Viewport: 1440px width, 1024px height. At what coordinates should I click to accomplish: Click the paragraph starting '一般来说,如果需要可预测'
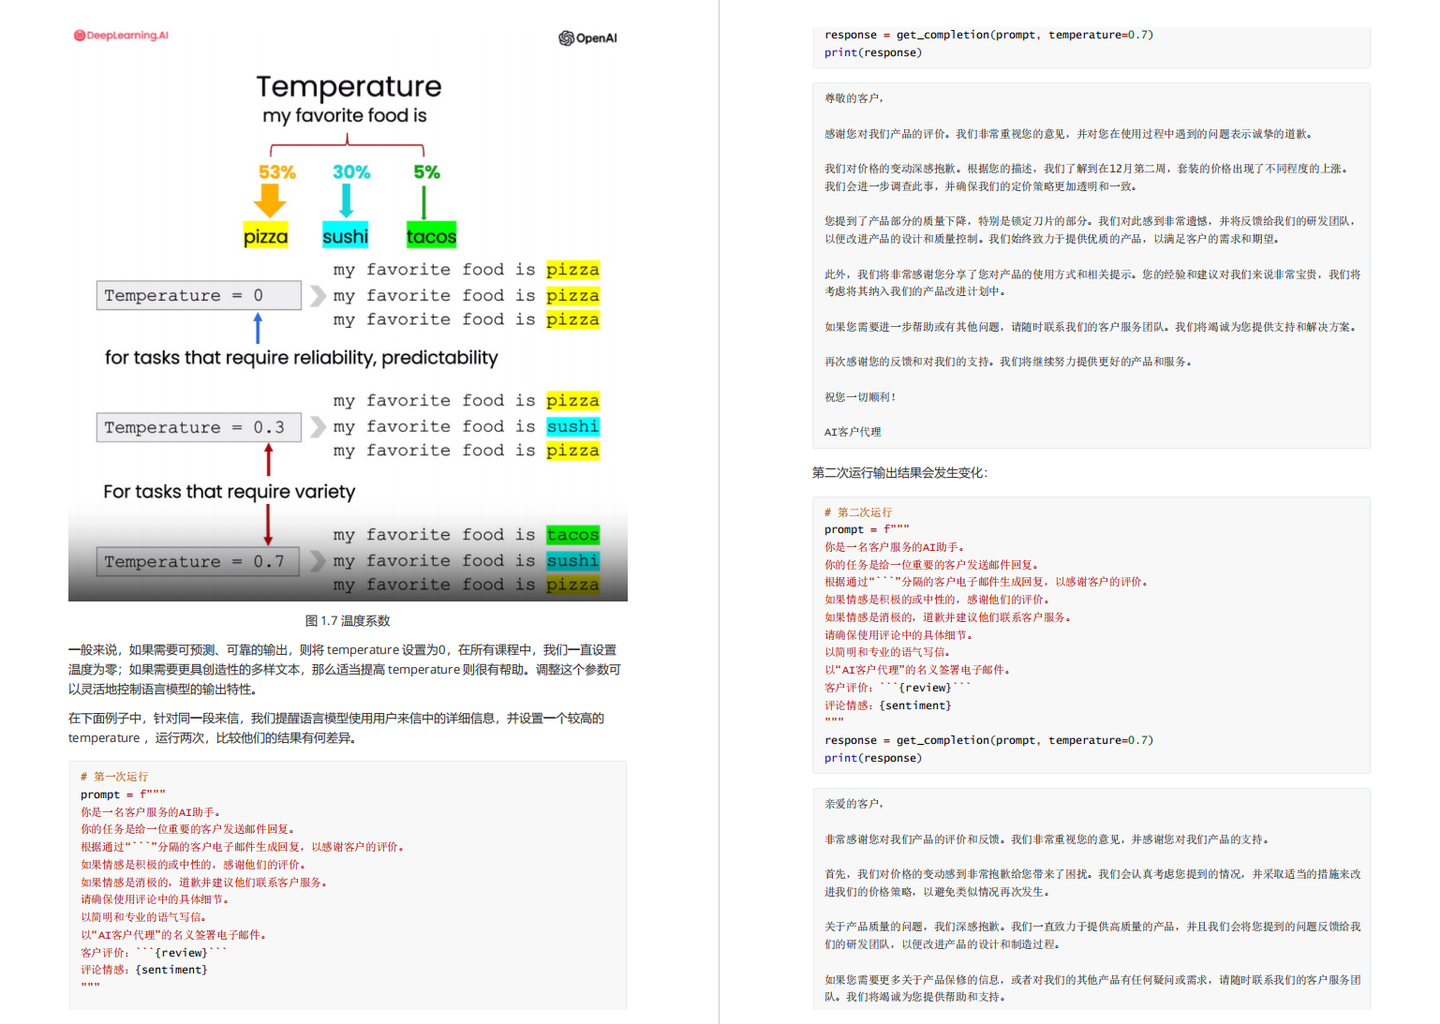tap(345, 669)
